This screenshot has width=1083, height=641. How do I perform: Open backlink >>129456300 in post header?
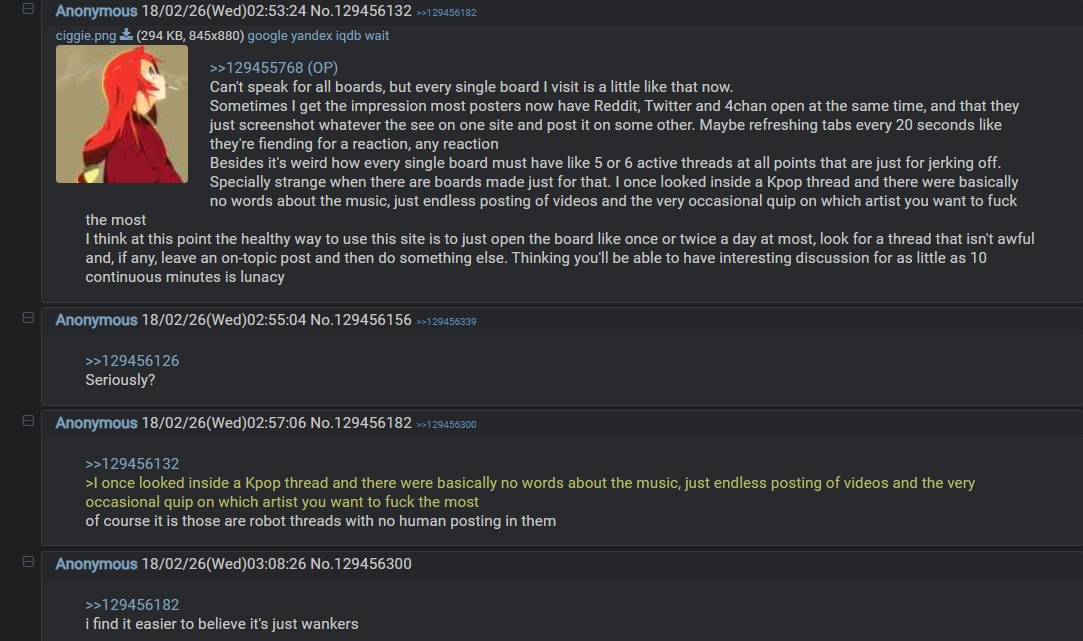pyautogui.click(x=446, y=424)
